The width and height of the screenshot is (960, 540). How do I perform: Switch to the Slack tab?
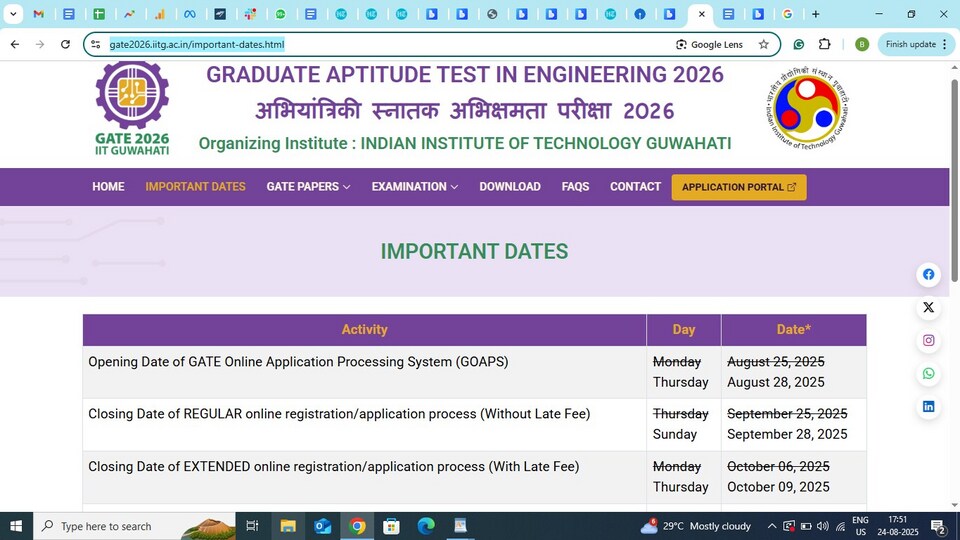pos(250,13)
